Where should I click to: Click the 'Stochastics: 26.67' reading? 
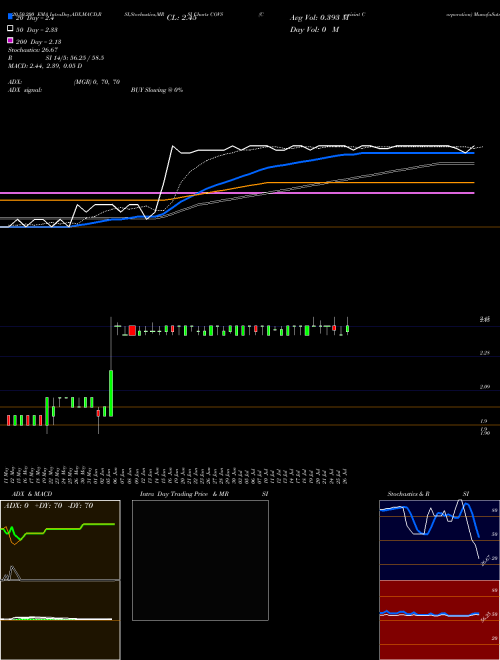(x=33, y=50)
